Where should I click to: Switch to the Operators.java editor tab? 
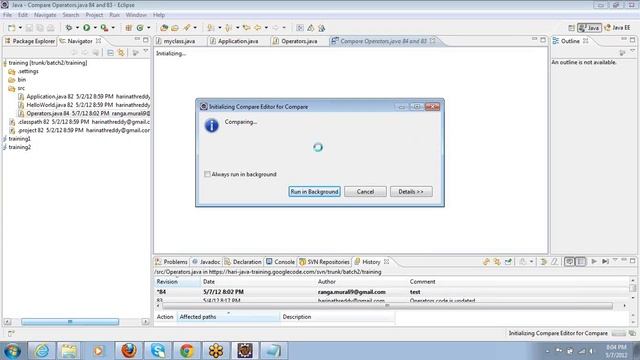point(295,41)
